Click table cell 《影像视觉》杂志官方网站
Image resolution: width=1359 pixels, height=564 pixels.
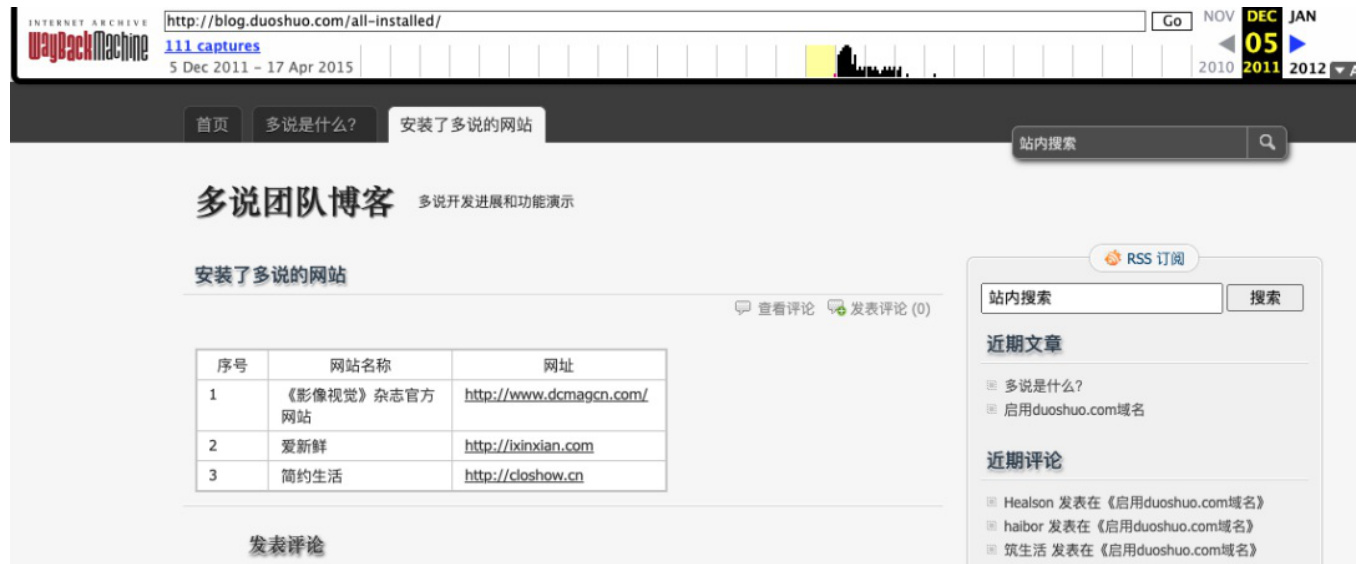tap(360, 405)
